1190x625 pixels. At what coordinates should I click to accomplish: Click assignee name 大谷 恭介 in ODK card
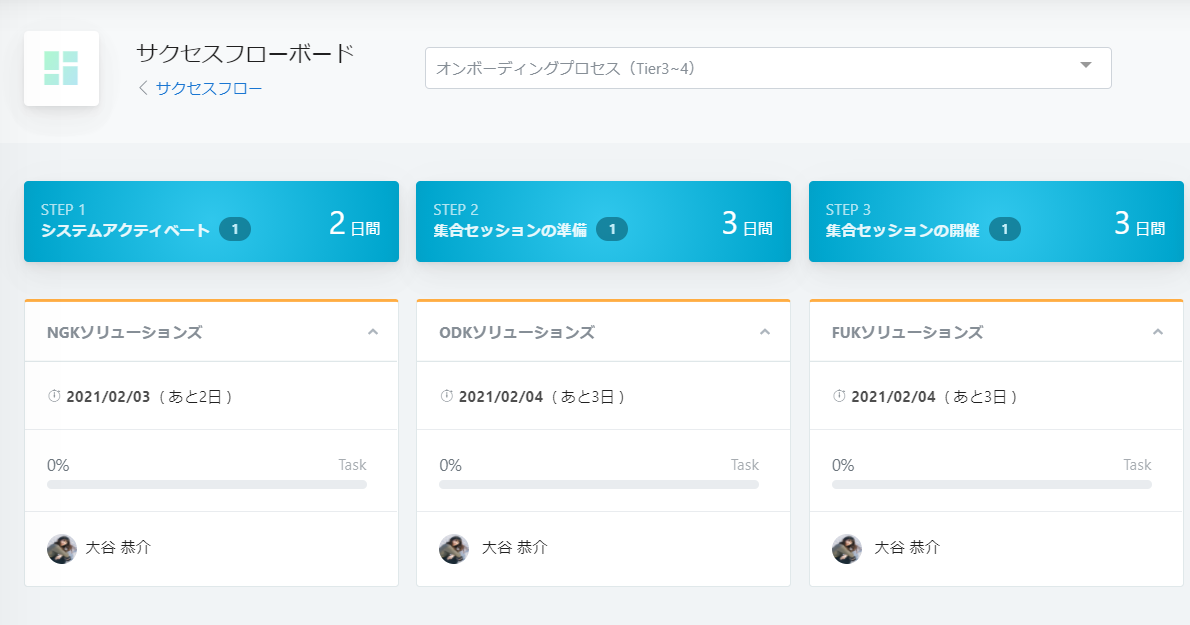(515, 548)
